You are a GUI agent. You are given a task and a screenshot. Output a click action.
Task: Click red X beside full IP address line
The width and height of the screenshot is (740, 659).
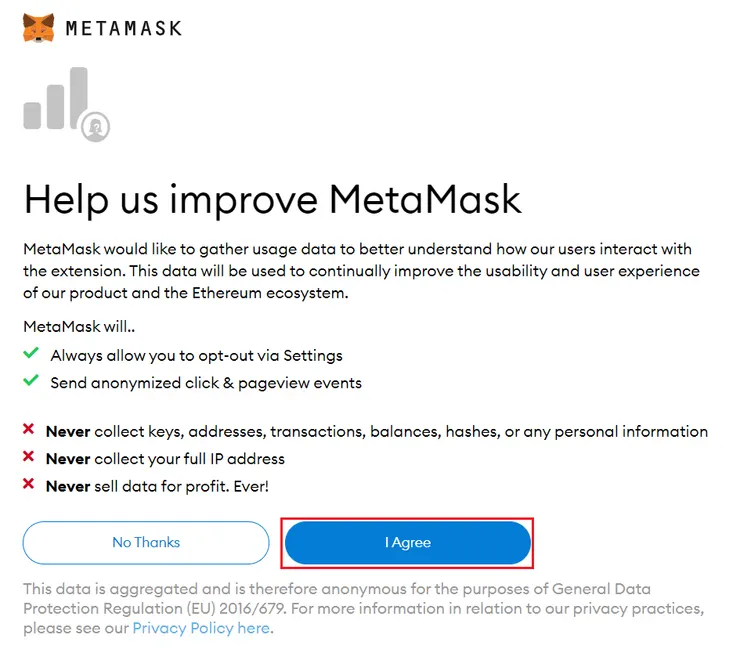pyautogui.click(x=30, y=458)
